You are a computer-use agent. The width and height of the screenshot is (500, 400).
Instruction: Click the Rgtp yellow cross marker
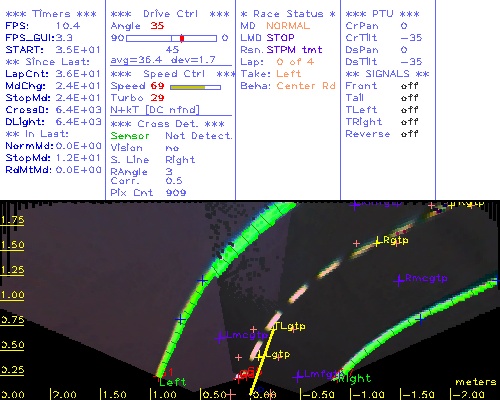pos(377,242)
